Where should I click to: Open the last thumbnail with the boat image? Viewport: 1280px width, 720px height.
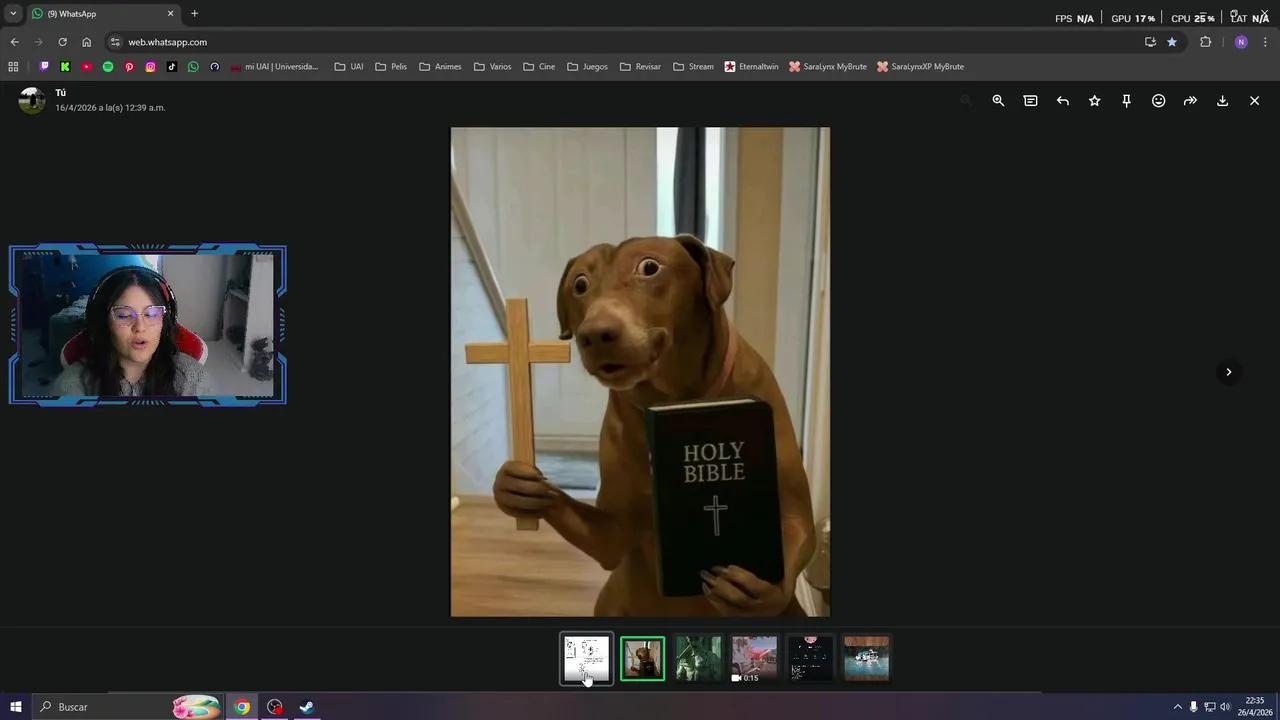pyautogui.click(x=866, y=659)
